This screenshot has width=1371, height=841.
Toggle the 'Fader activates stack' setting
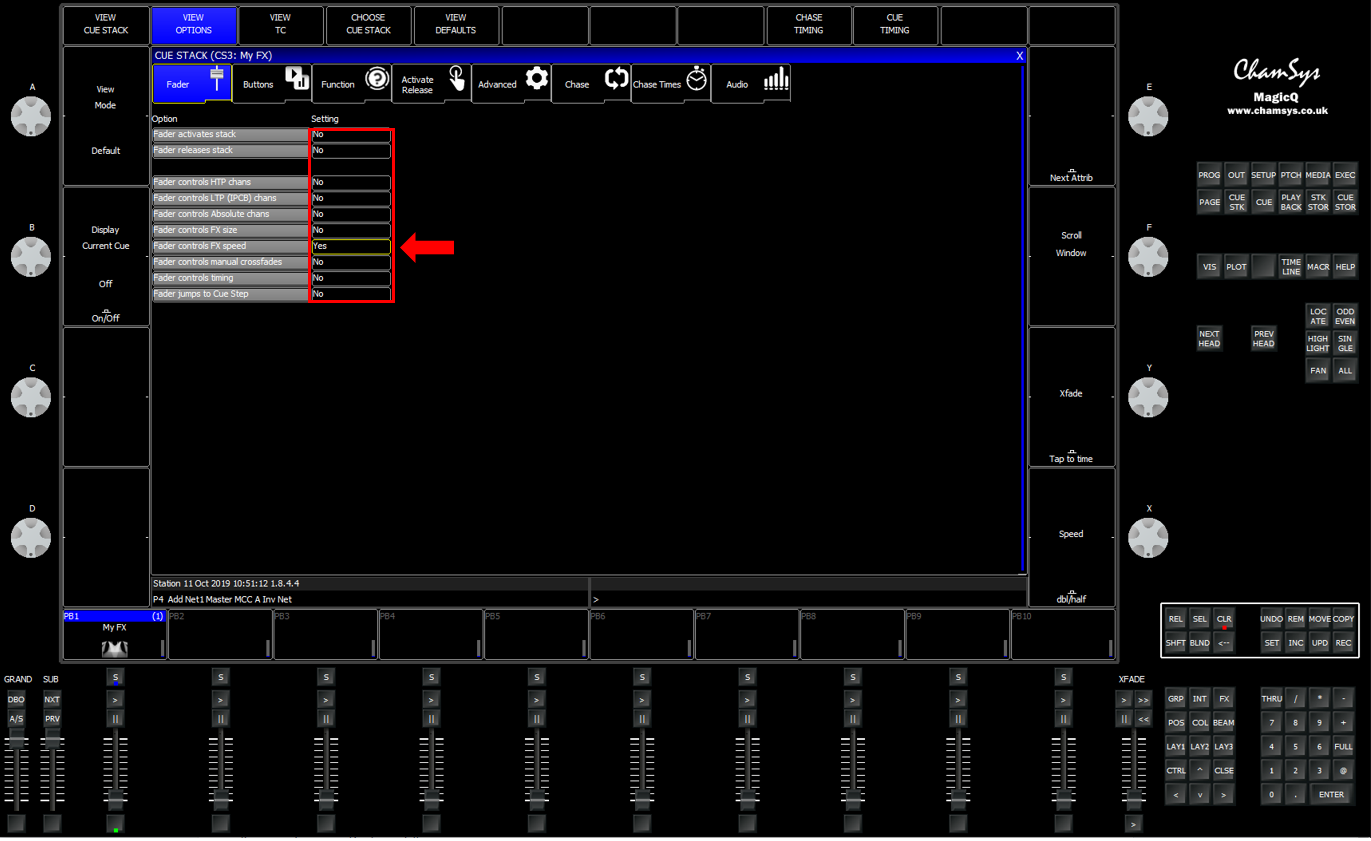351,134
